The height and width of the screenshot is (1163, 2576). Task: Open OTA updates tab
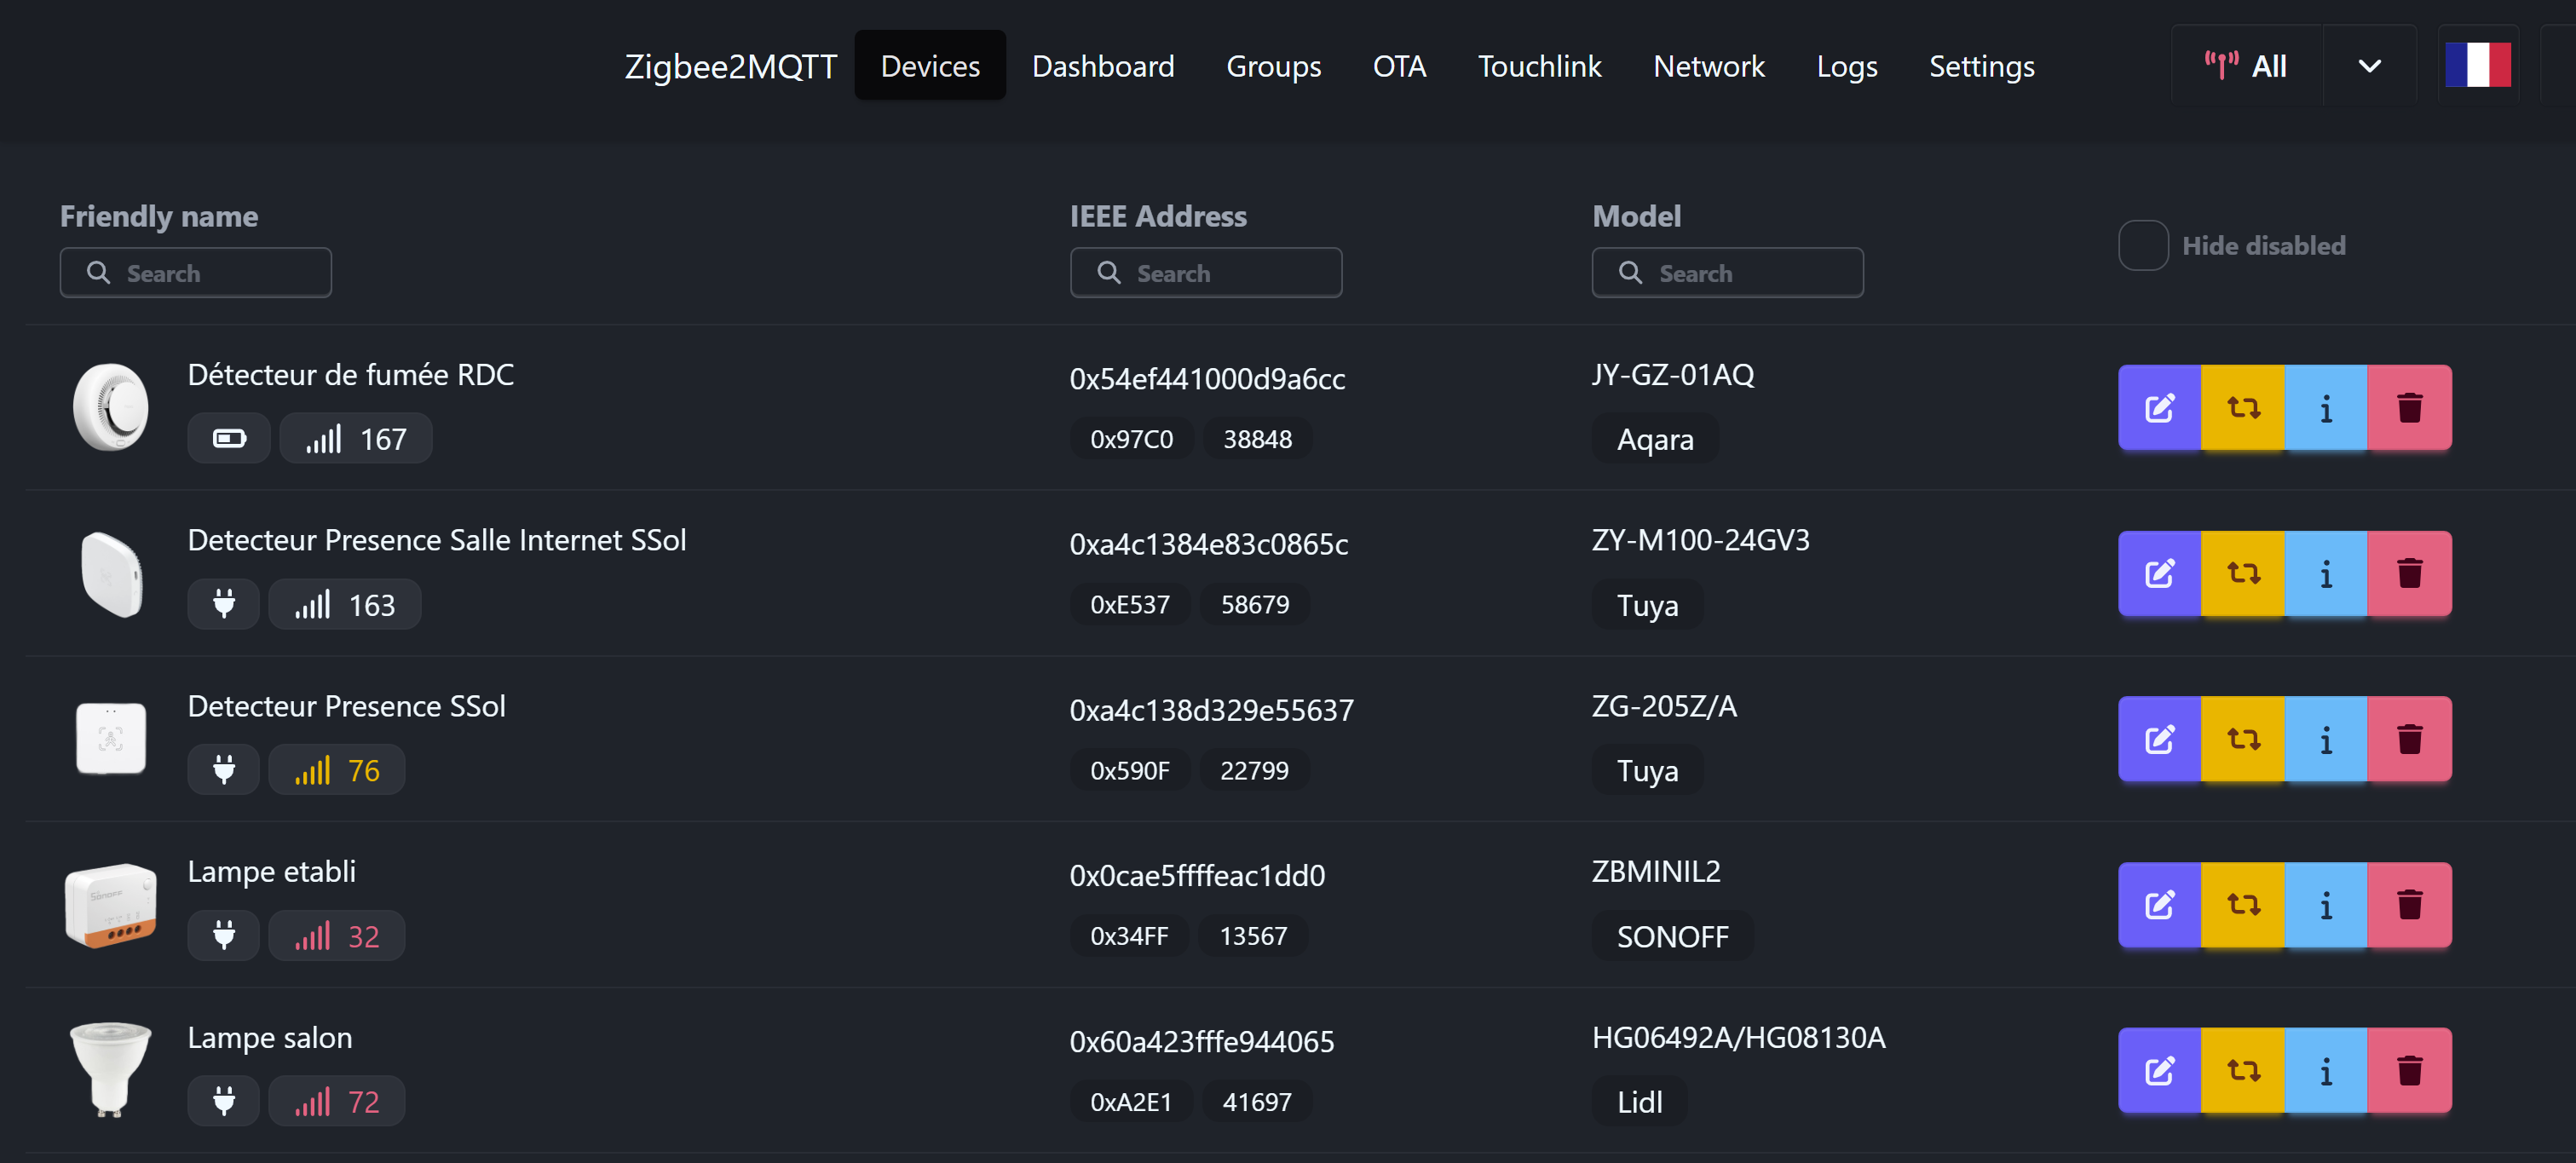tap(1399, 66)
